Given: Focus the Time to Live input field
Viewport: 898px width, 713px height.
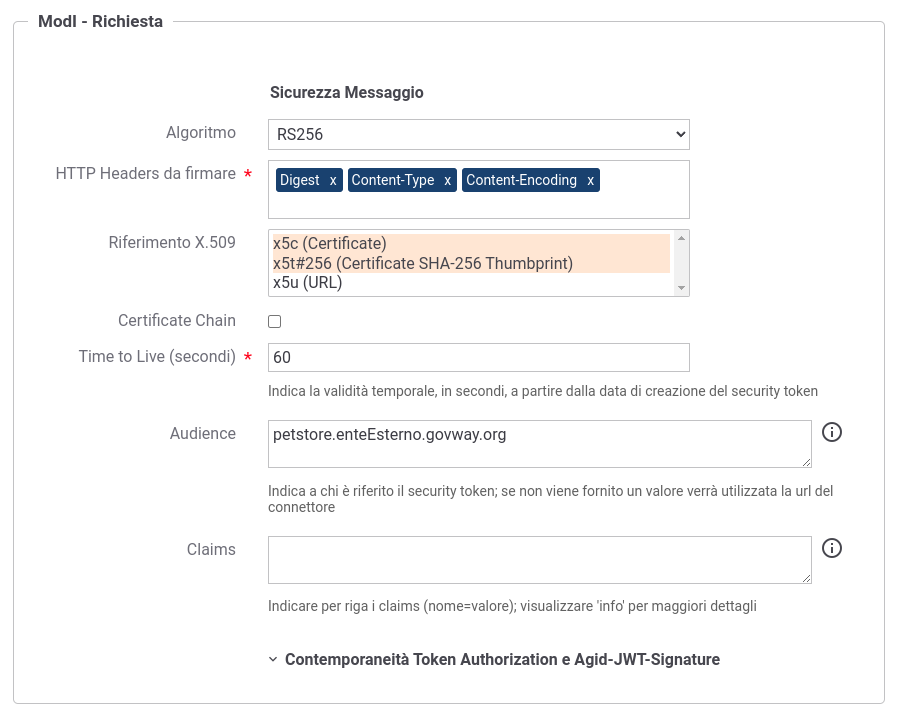Looking at the screenshot, I should tap(479, 357).
